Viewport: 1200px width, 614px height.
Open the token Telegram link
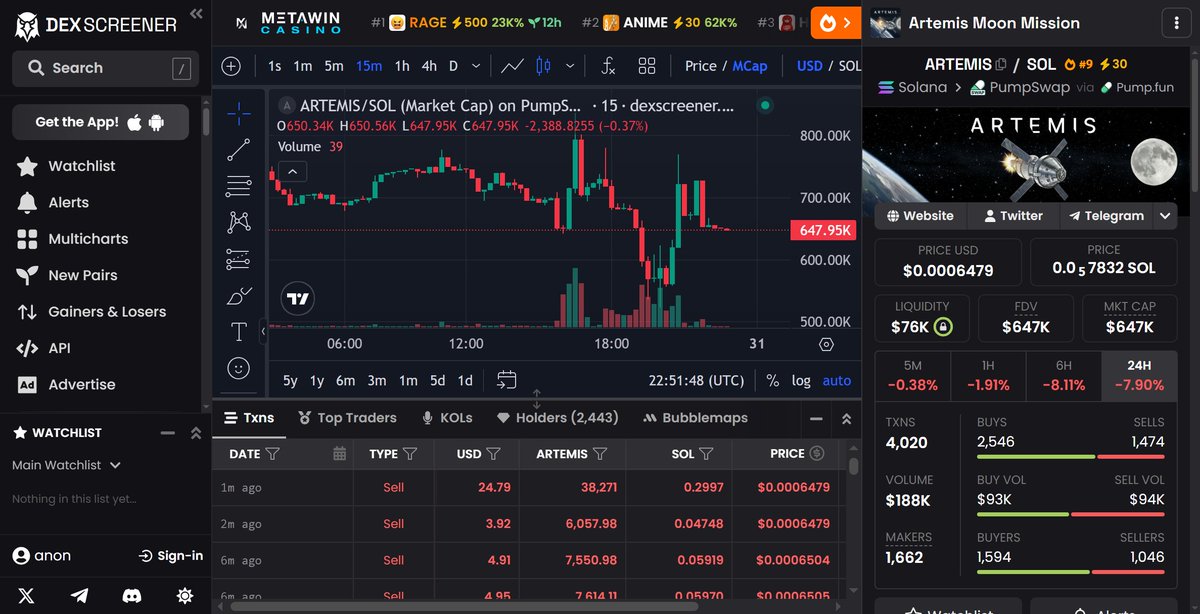pyautogui.click(x=1106, y=215)
